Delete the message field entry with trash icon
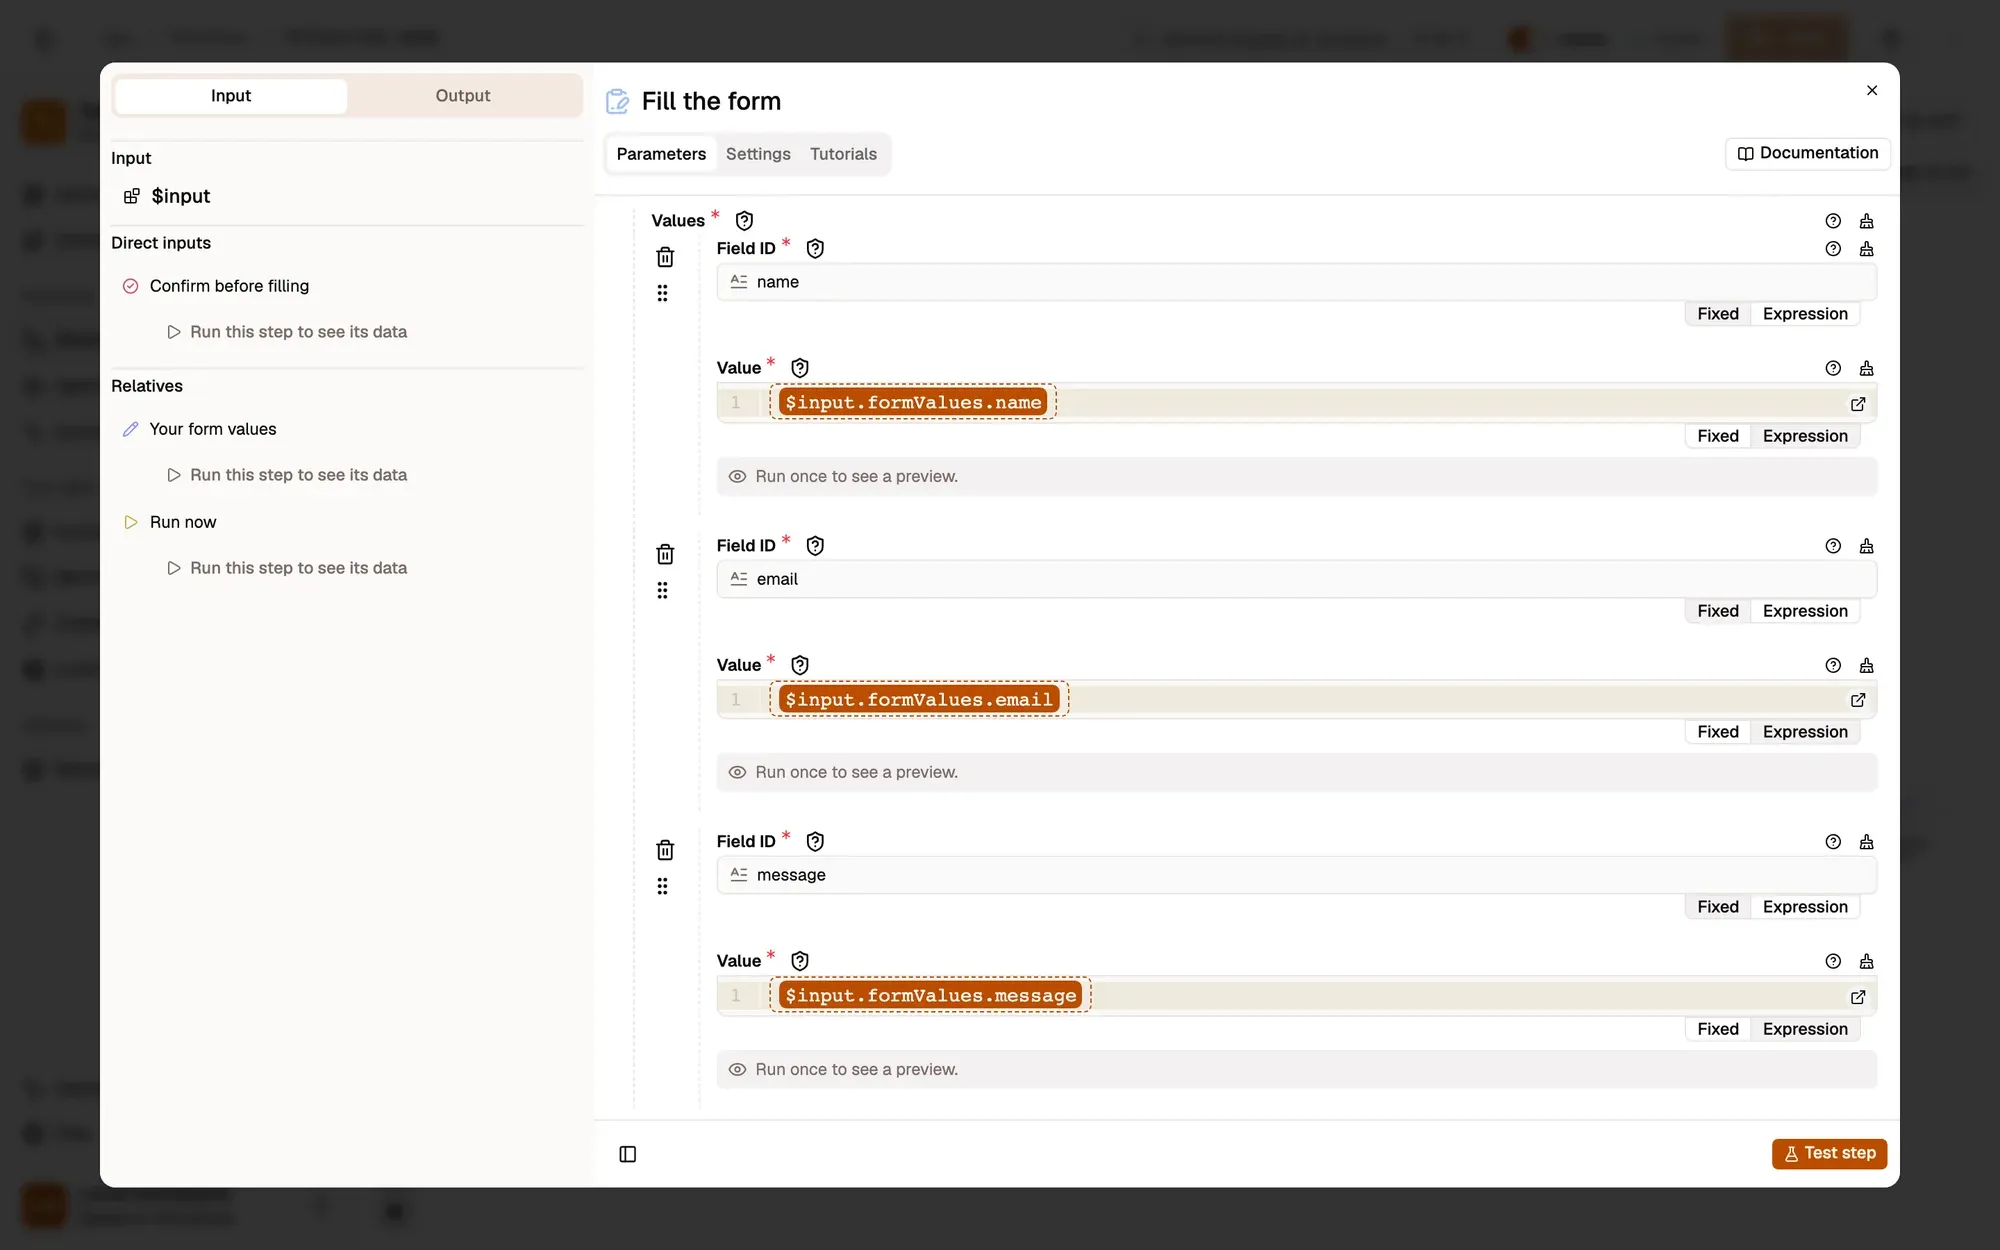 coord(665,850)
